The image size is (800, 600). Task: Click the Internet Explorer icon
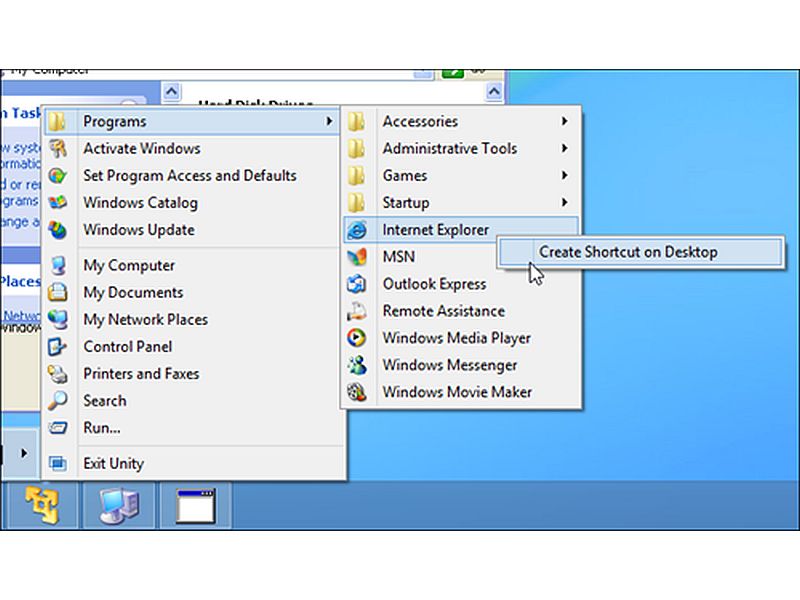357,230
